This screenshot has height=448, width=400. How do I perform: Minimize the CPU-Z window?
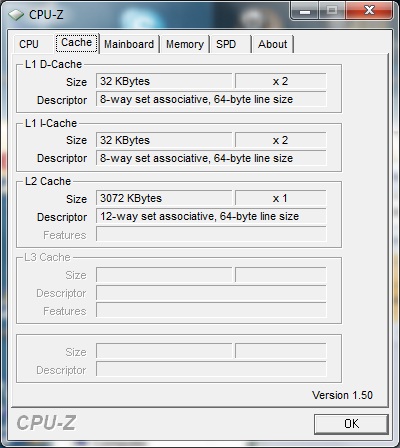coord(305,11)
